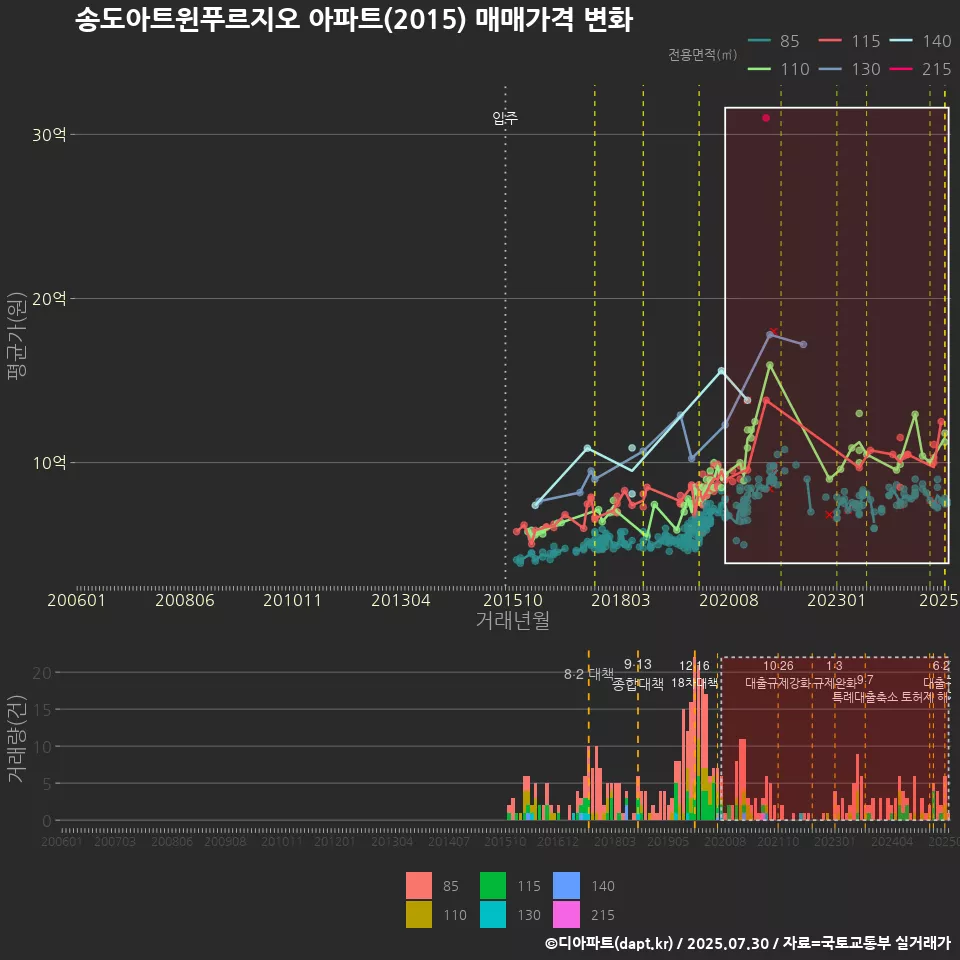Click the '9·7 특례대출축소' policy annotation
Image resolution: width=960 pixels, height=960 pixels.
pyautogui.click(x=865, y=689)
